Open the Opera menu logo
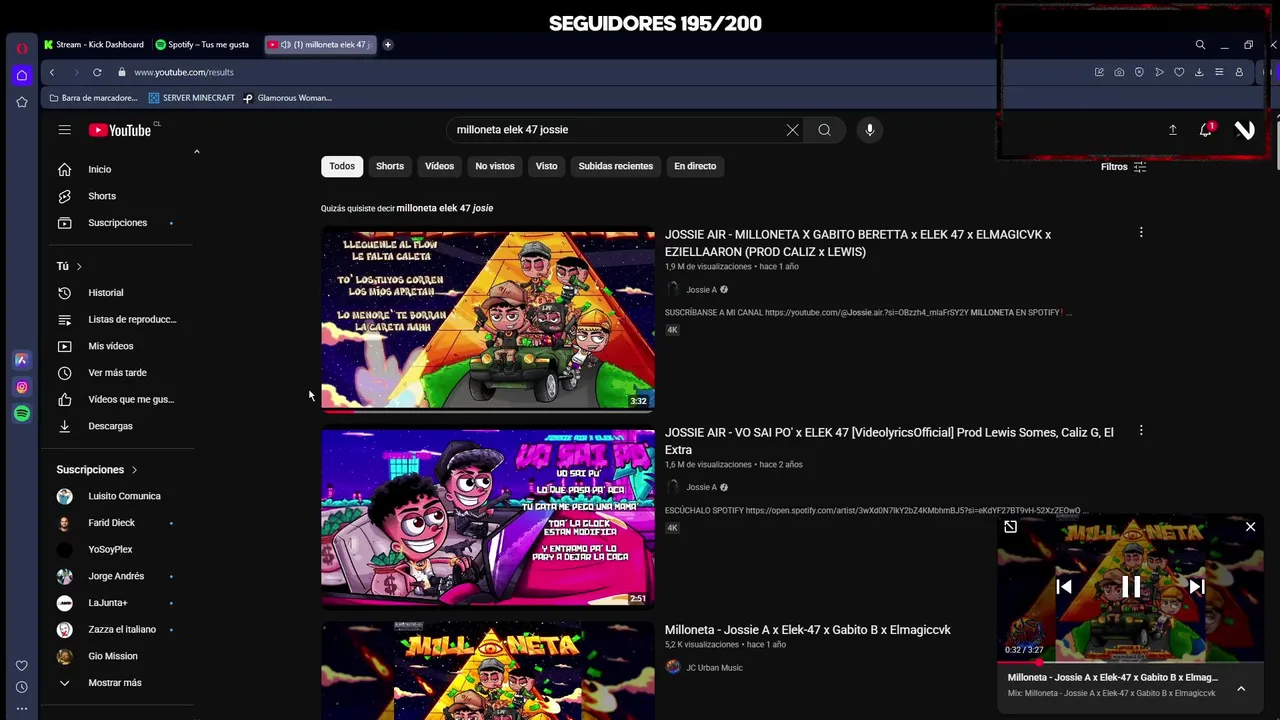Screen dimensions: 1280x720 (22, 48)
